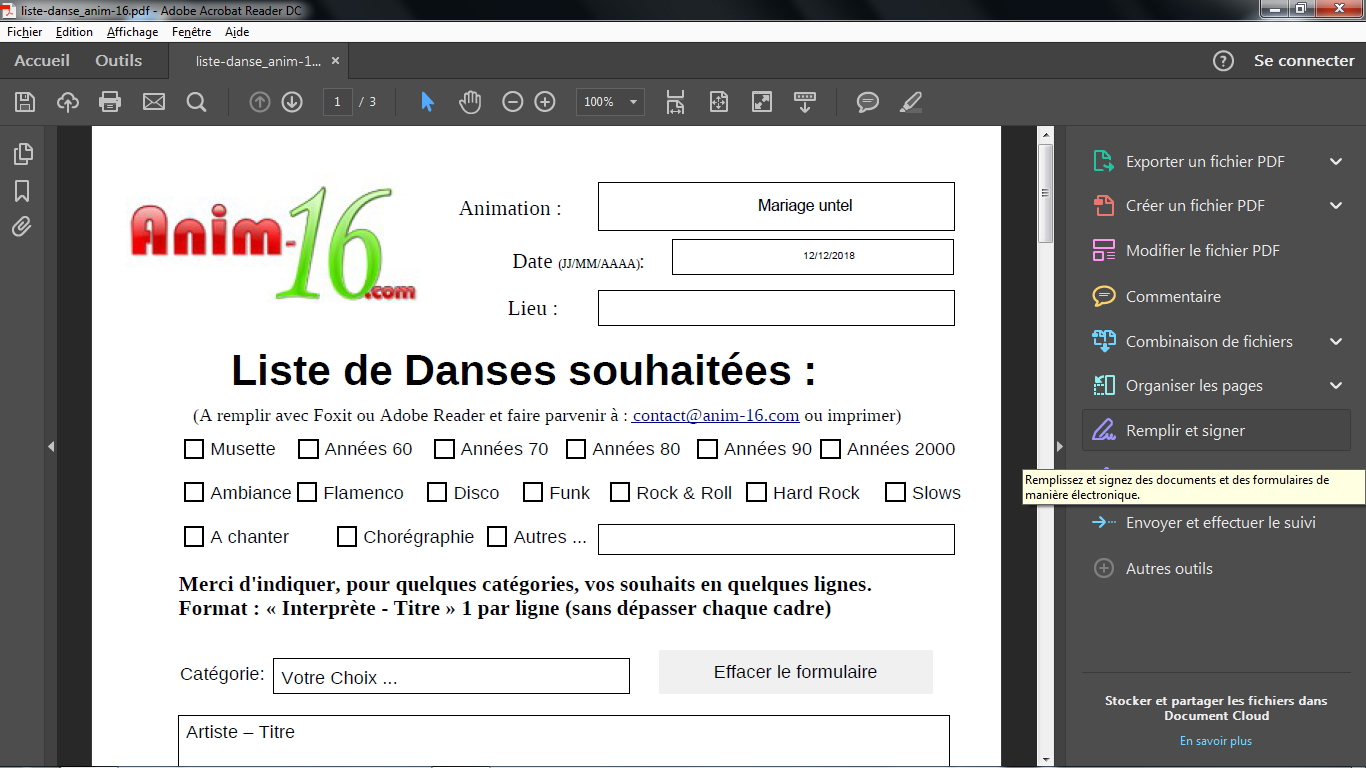Viewport: 1366px width, 768px height.
Task: Select the arrow selection tool
Action: tap(427, 102)
